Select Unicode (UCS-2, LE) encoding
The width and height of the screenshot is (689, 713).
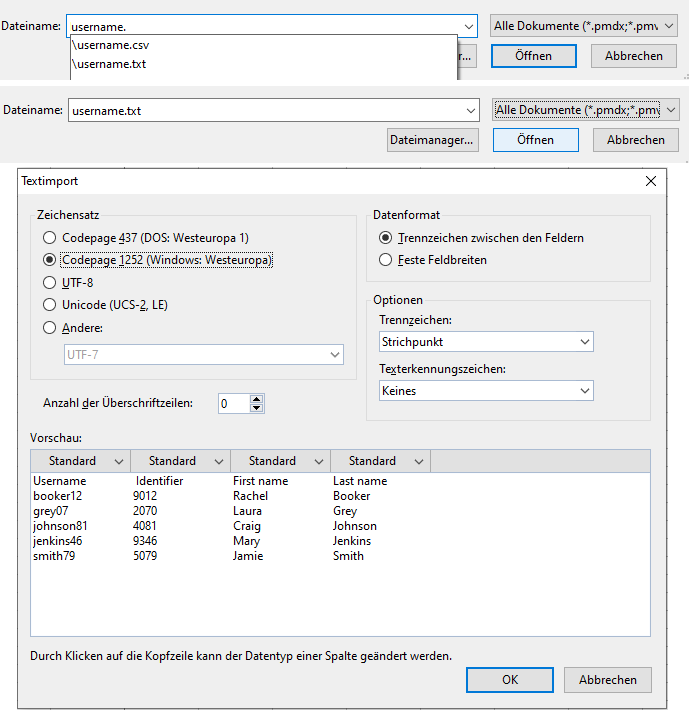coord(49,305)
